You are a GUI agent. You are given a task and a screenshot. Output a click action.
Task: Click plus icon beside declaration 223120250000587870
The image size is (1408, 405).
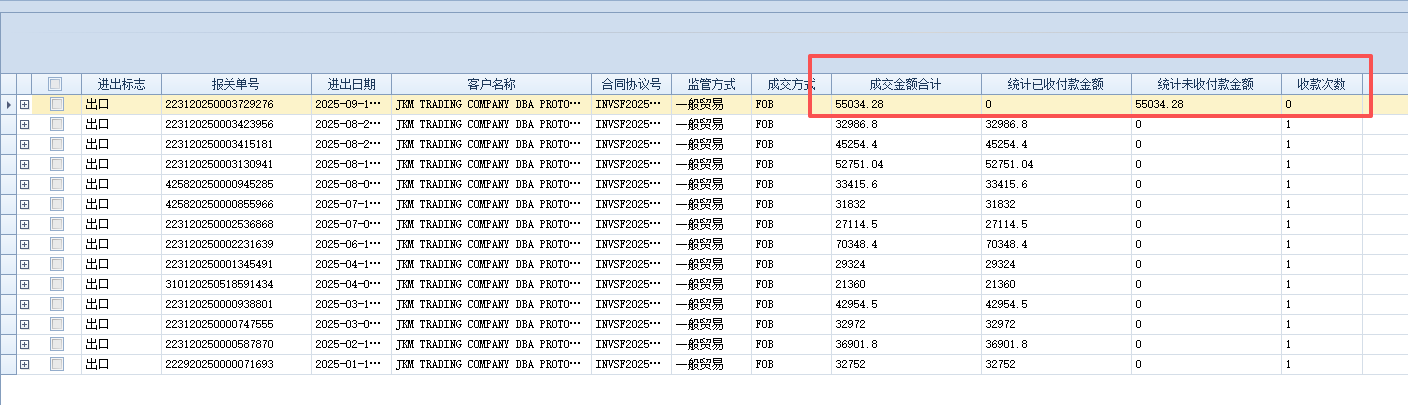[25, 344]
